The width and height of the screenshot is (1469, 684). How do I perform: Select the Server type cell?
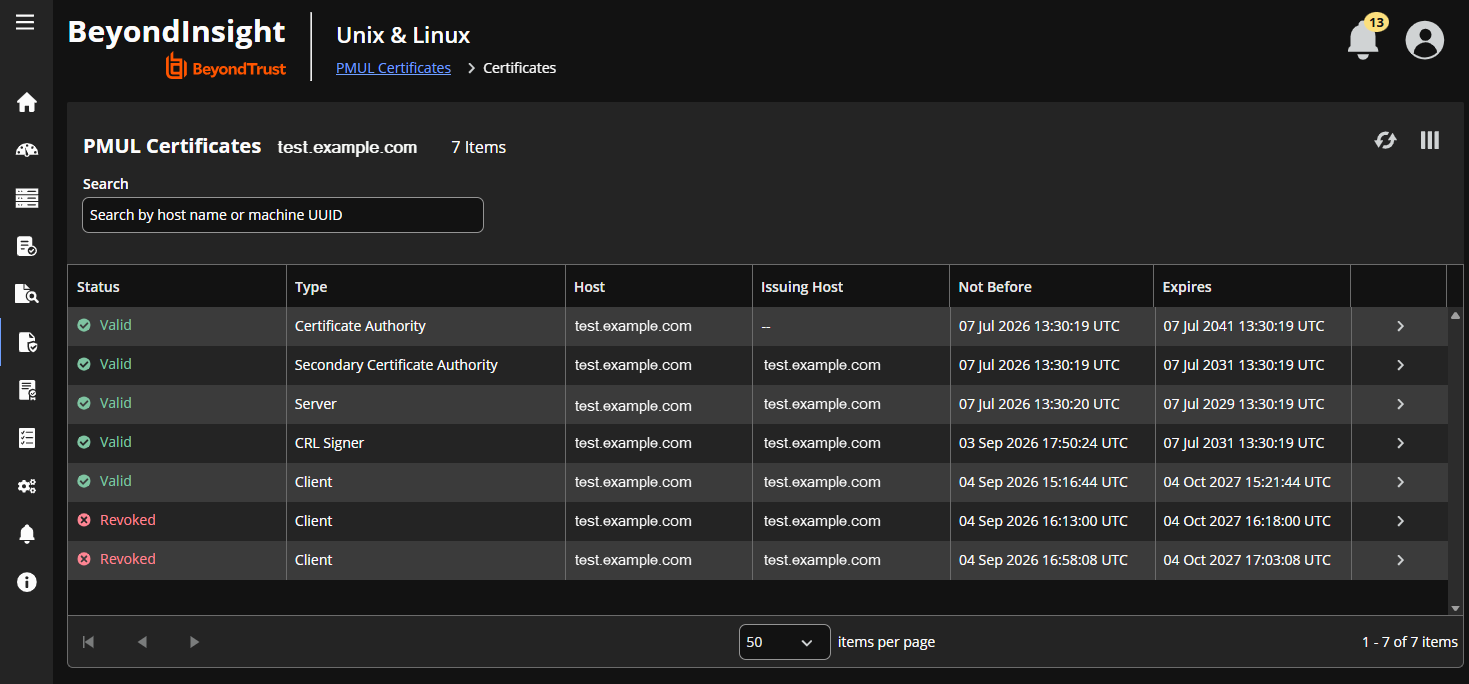point(315,404)
